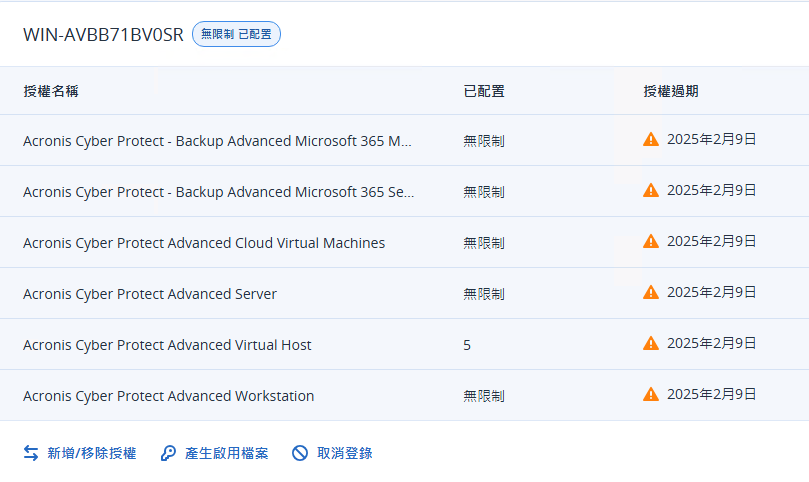Click 無限制 in Microsoft 365 Se... row
The width and height of the screenshot is (809, 482).
(x=484, y=192)
